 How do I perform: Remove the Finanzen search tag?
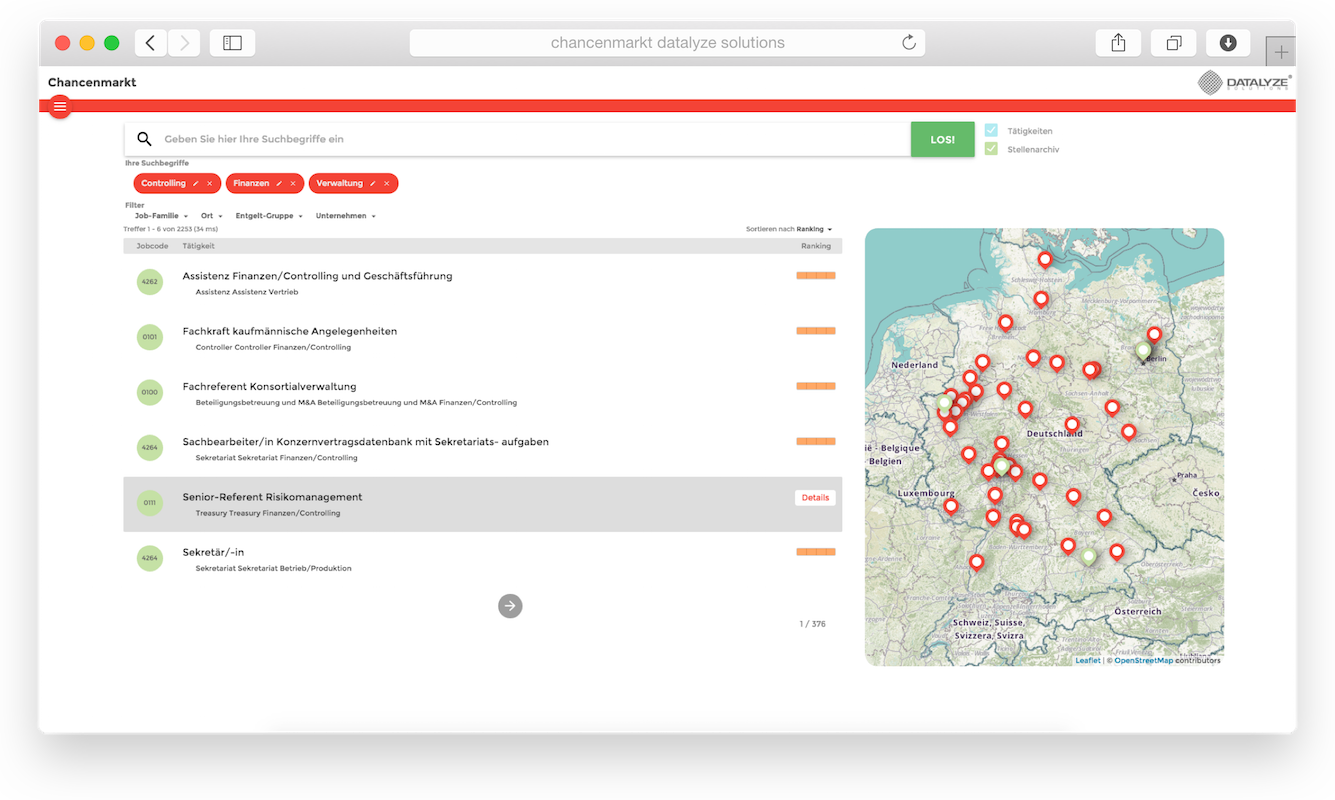click(293, 184)
